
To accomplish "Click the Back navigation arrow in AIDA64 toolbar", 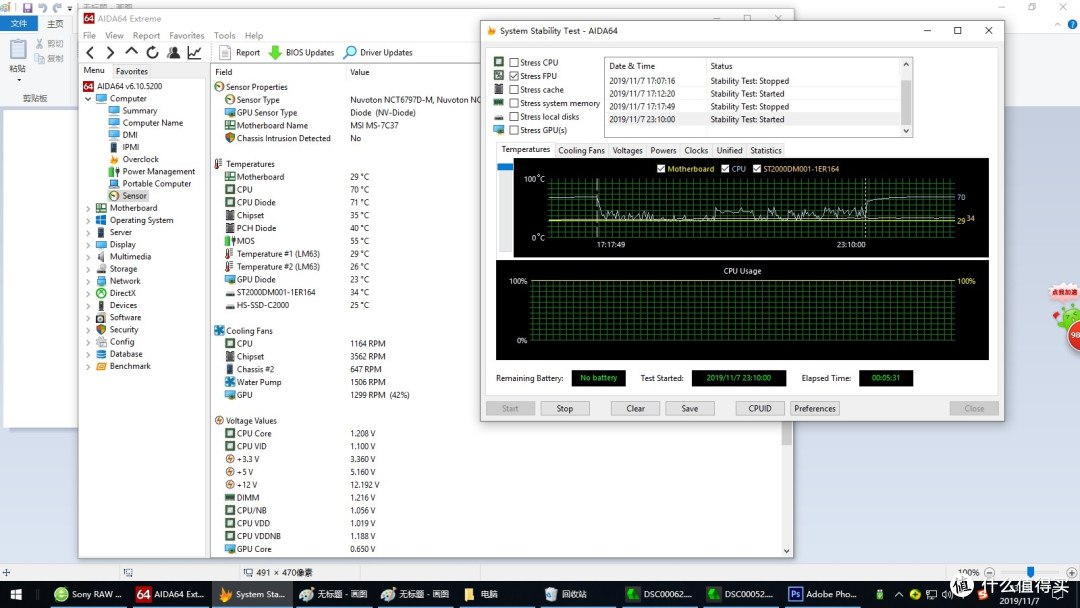I will pos(90,52).
